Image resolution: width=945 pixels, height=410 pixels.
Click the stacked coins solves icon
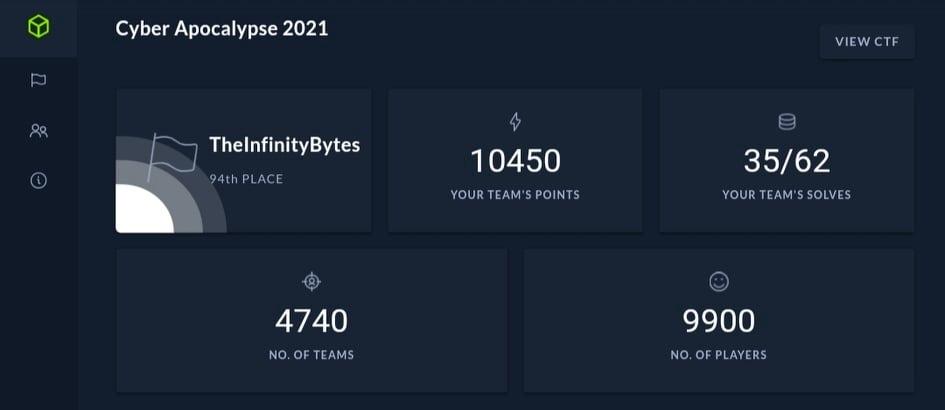coord(786,122)
